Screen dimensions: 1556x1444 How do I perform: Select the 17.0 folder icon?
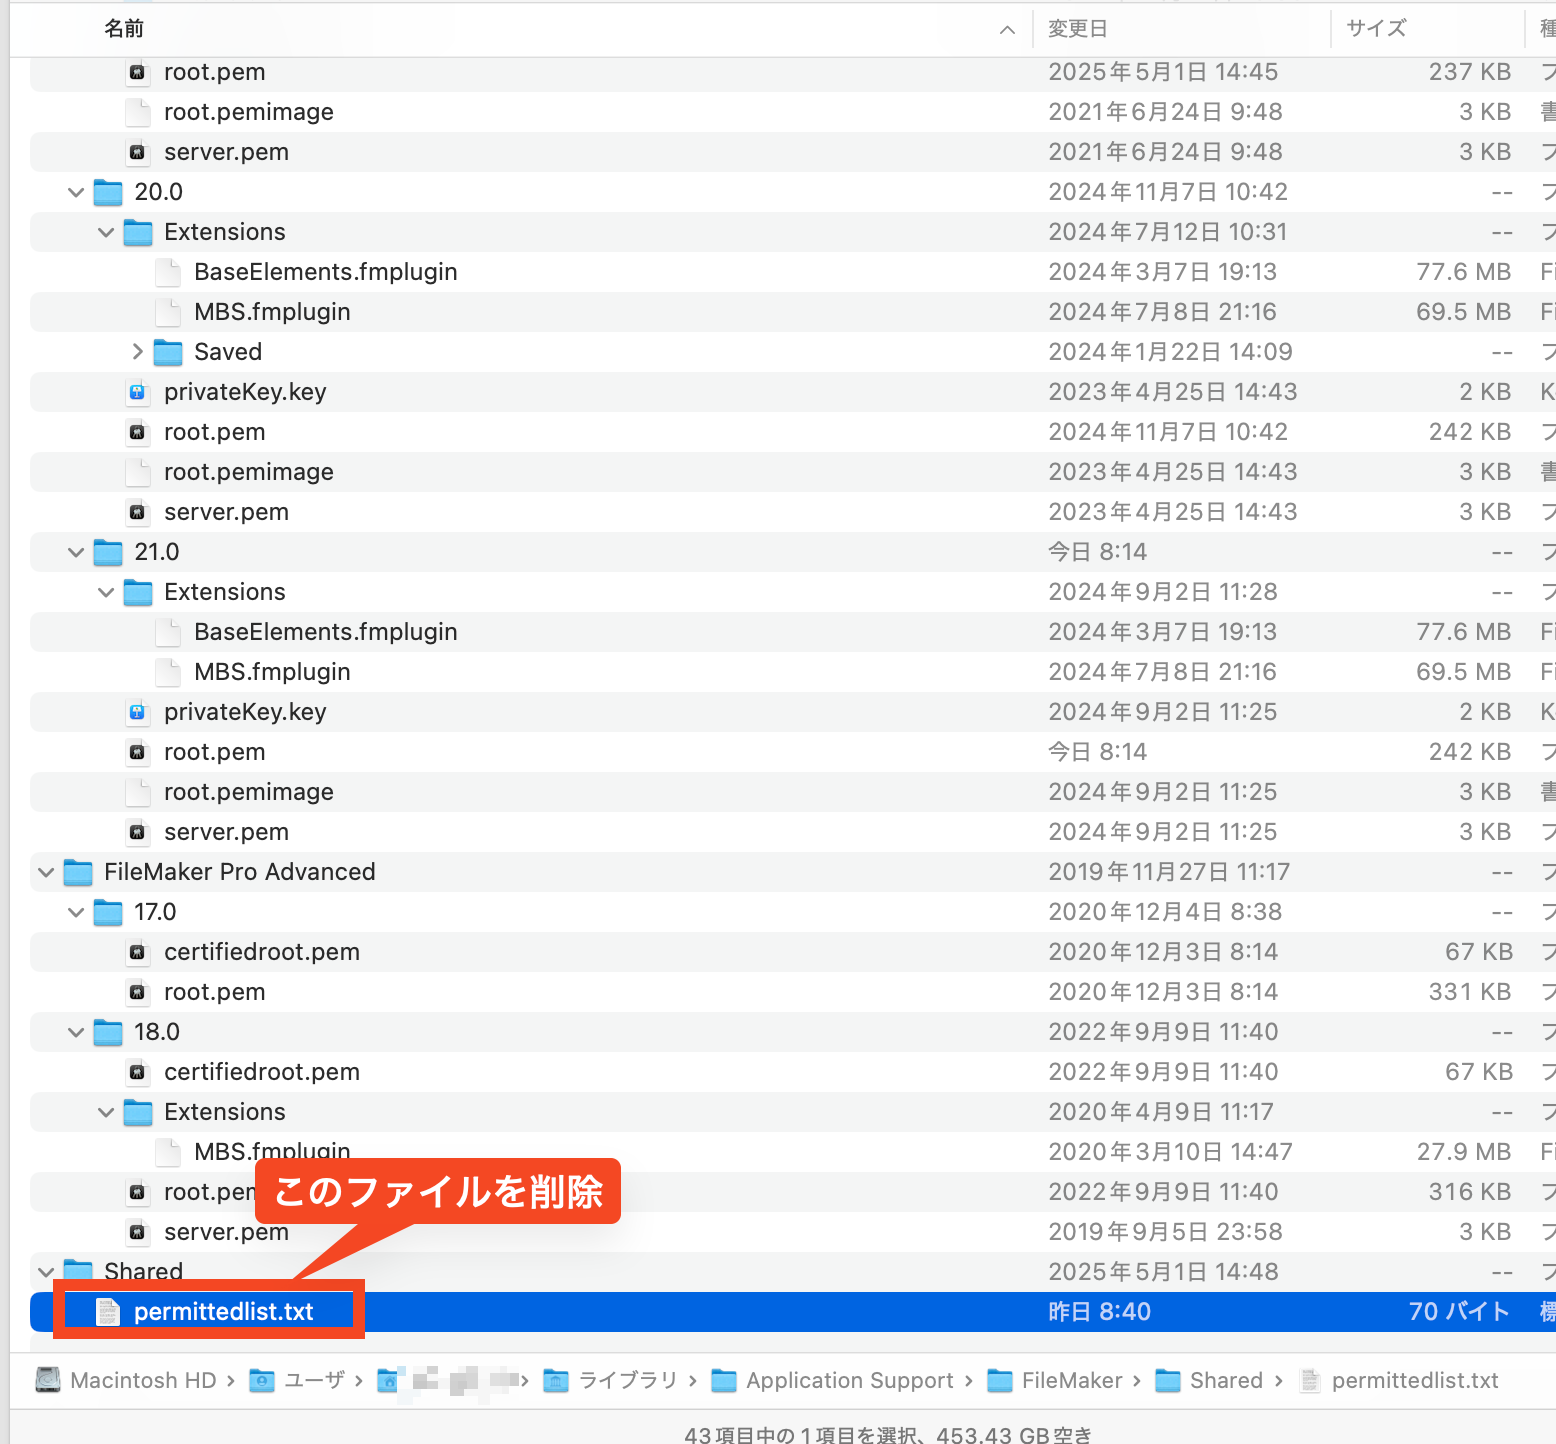click(108, 912)
